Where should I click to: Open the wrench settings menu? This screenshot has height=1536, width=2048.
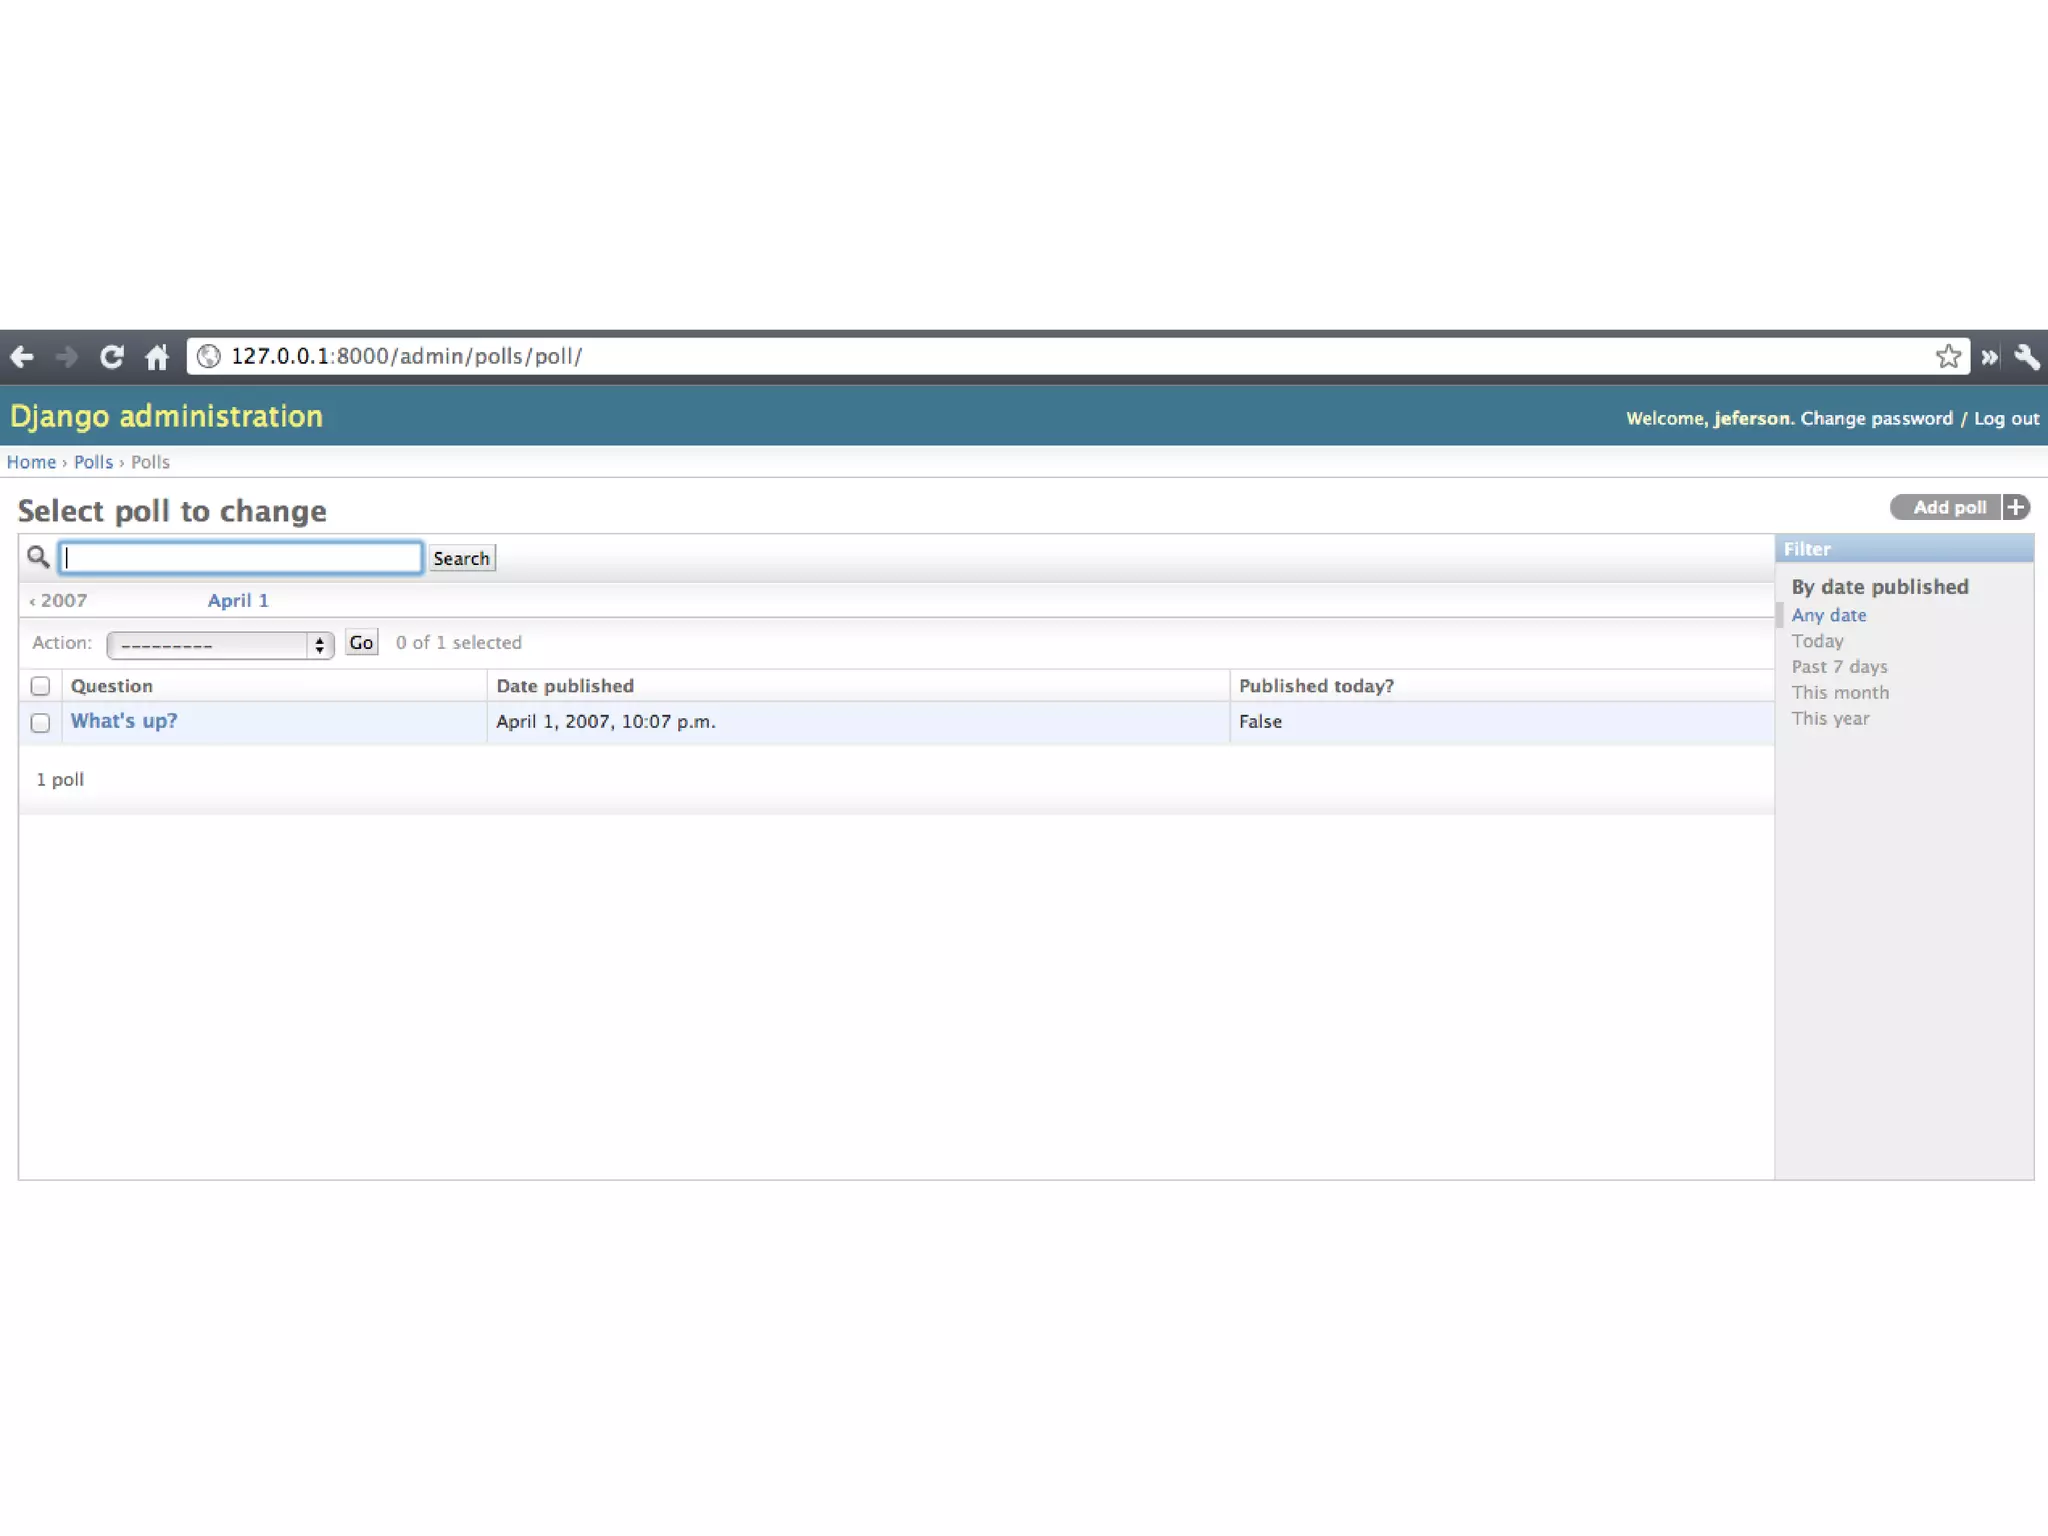pos(2027,357)
